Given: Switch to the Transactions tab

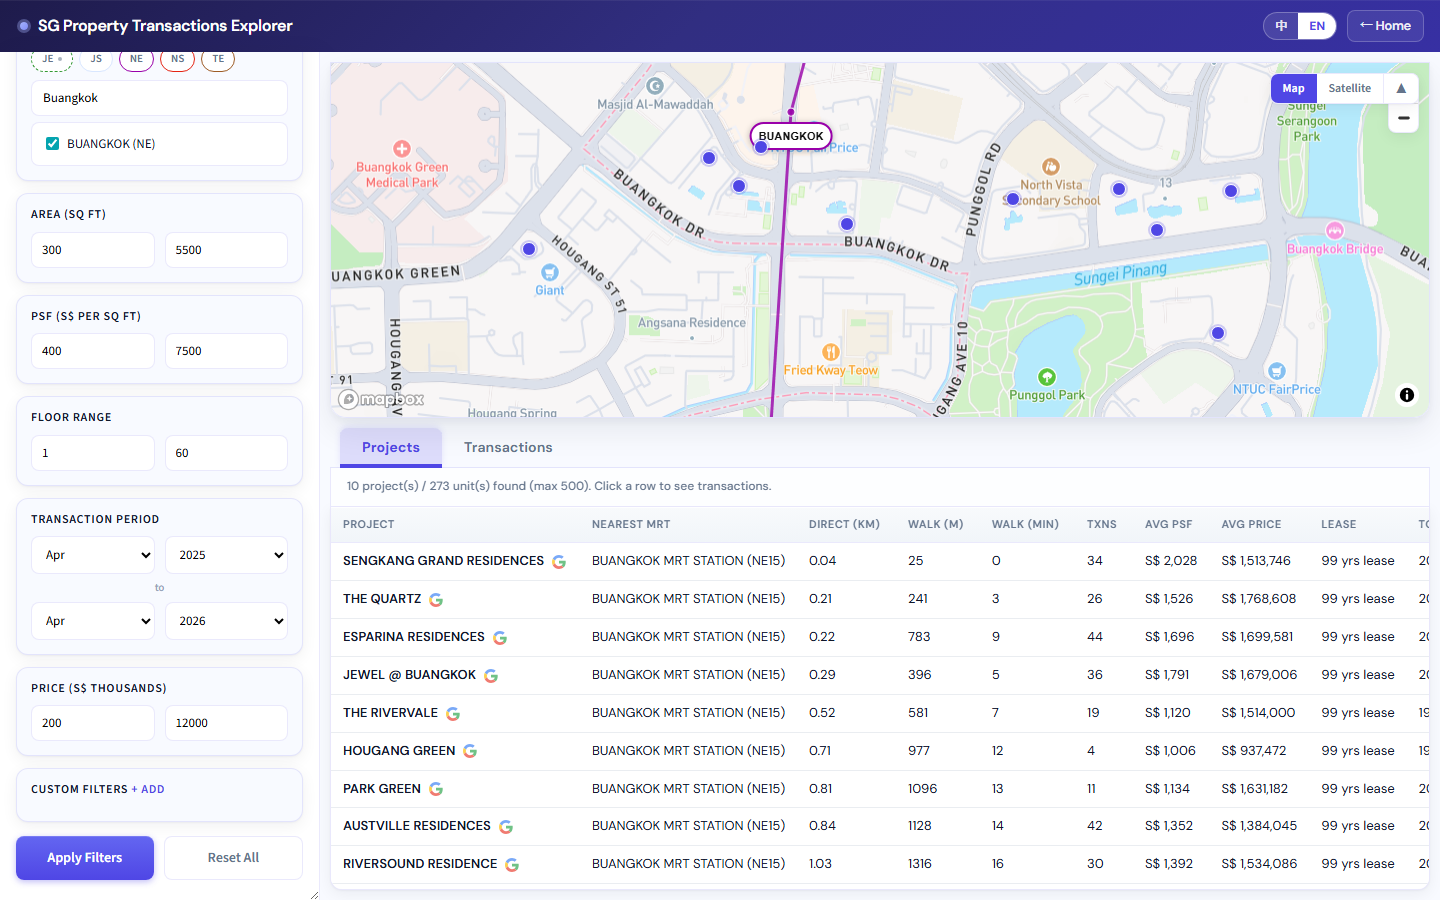Looking at the screenshot, I should (508, 447).
